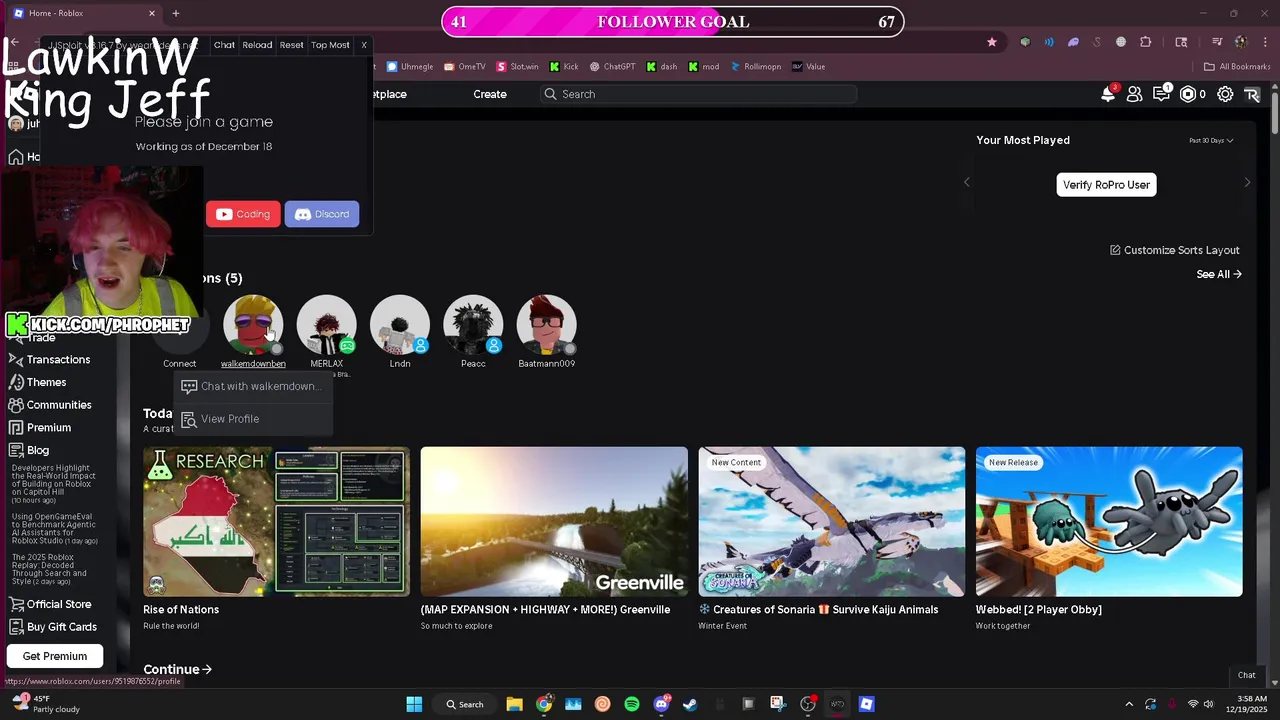This screenshot has width=1280, height=720.
Task: Open Lndn friend avatar
Action: 400,325
